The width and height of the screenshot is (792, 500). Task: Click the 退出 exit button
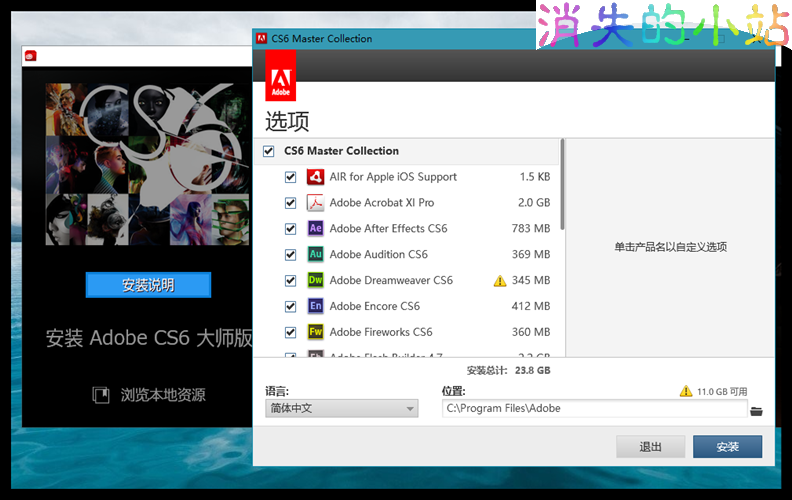tap(651, 446)
